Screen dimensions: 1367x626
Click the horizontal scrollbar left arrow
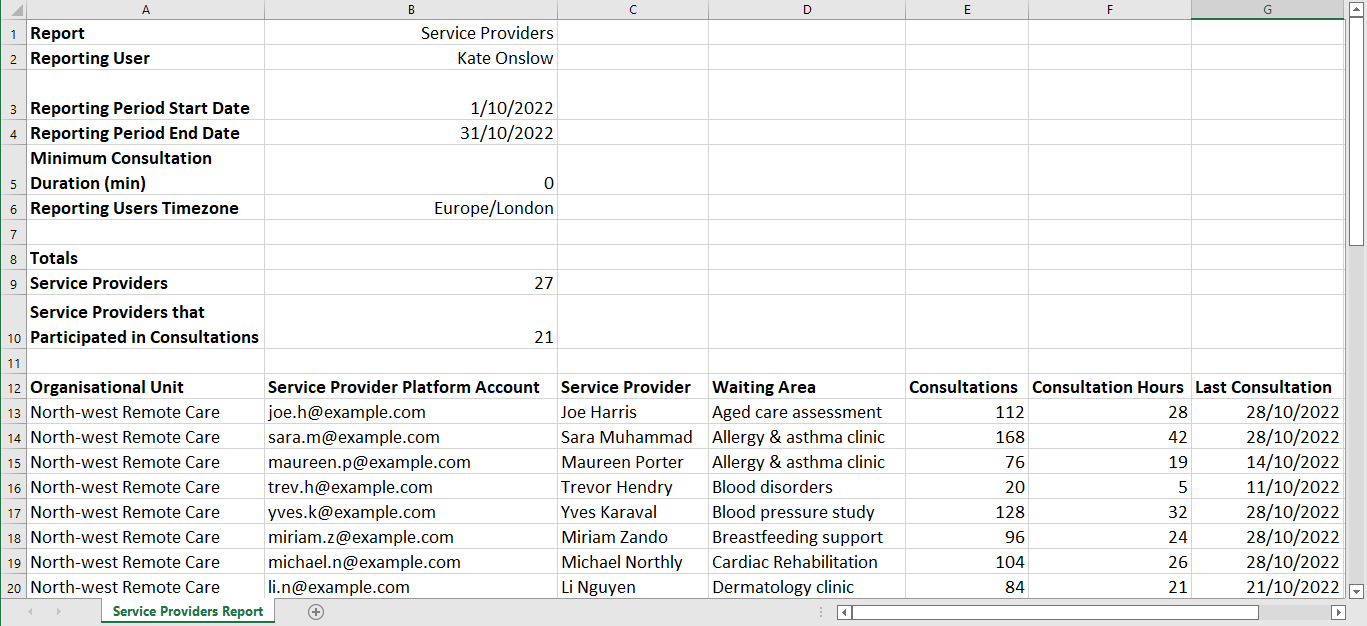point(843,612)
